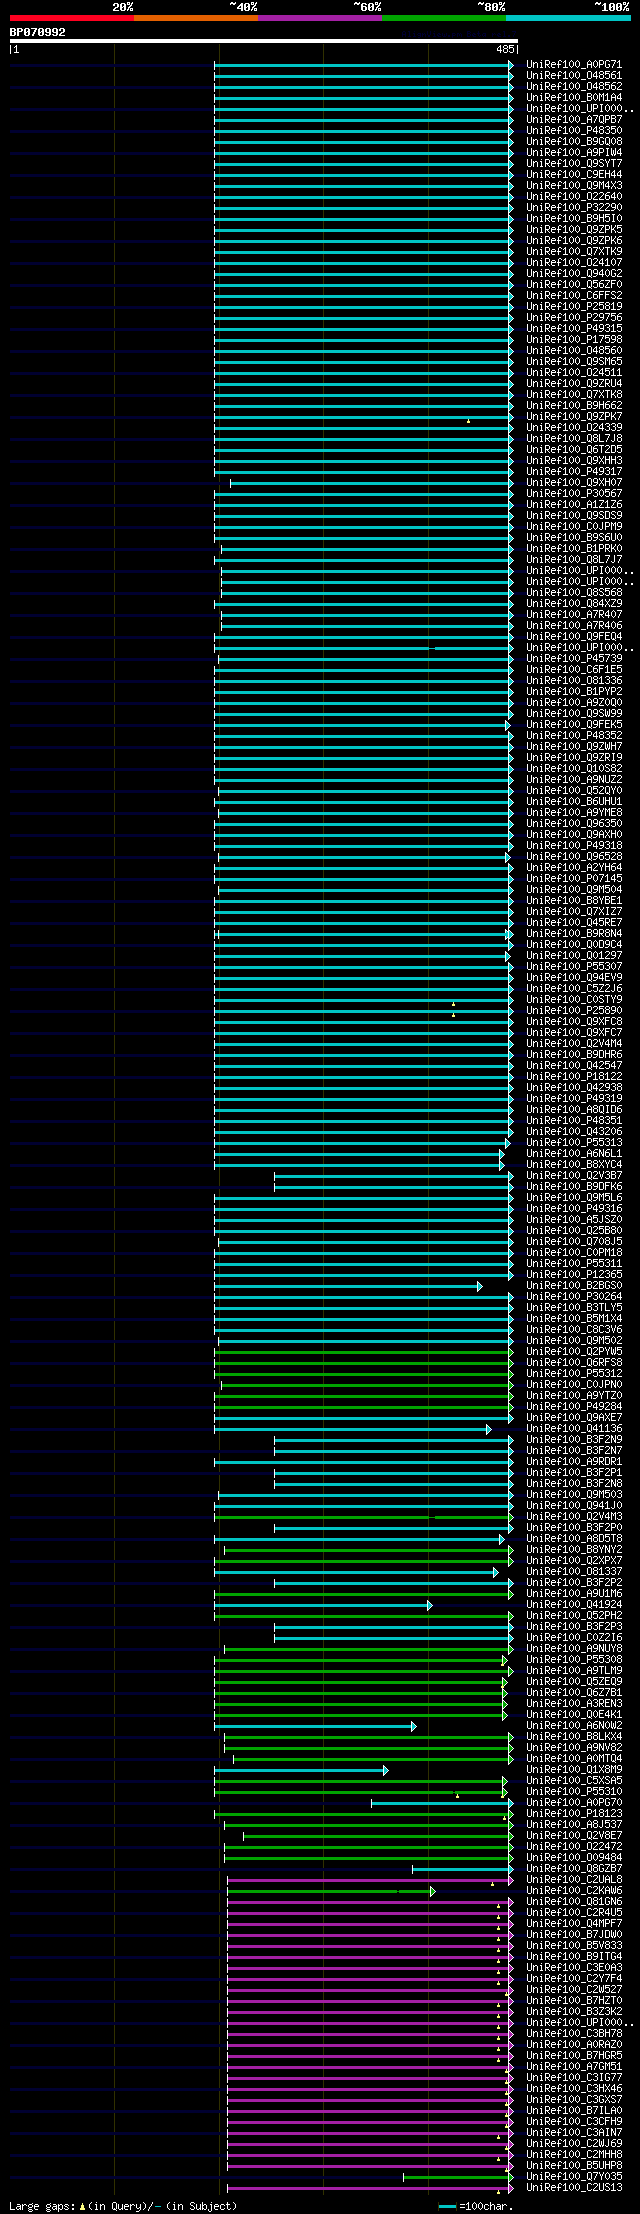Click the purple ~60% identity legend segment

[x=319, y=18]
